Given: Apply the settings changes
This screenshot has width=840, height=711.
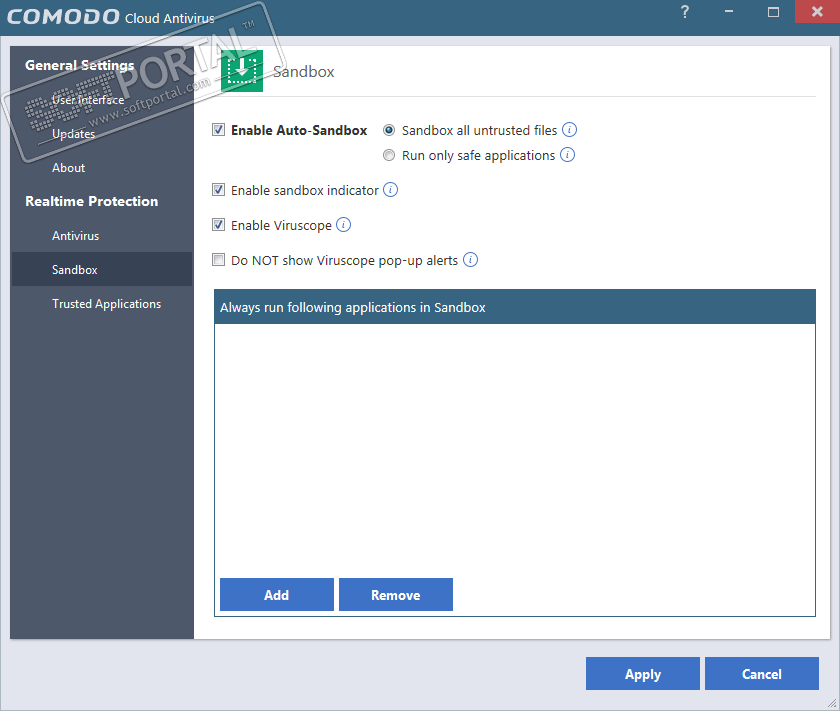Looking at the screenshot, I should (x=643, y=673).
